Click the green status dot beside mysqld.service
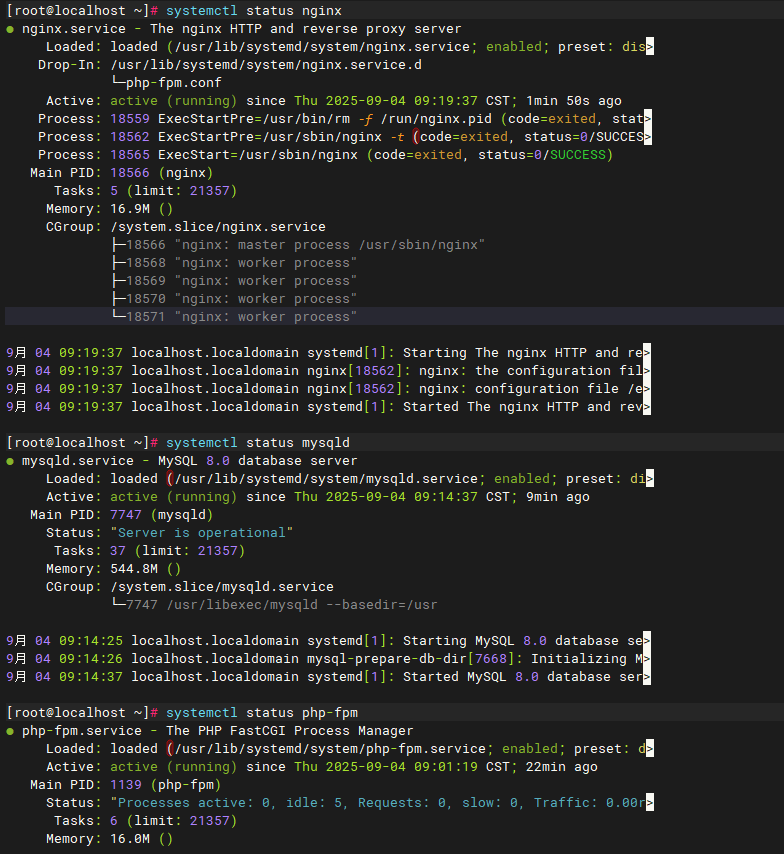 pos(10,461)
